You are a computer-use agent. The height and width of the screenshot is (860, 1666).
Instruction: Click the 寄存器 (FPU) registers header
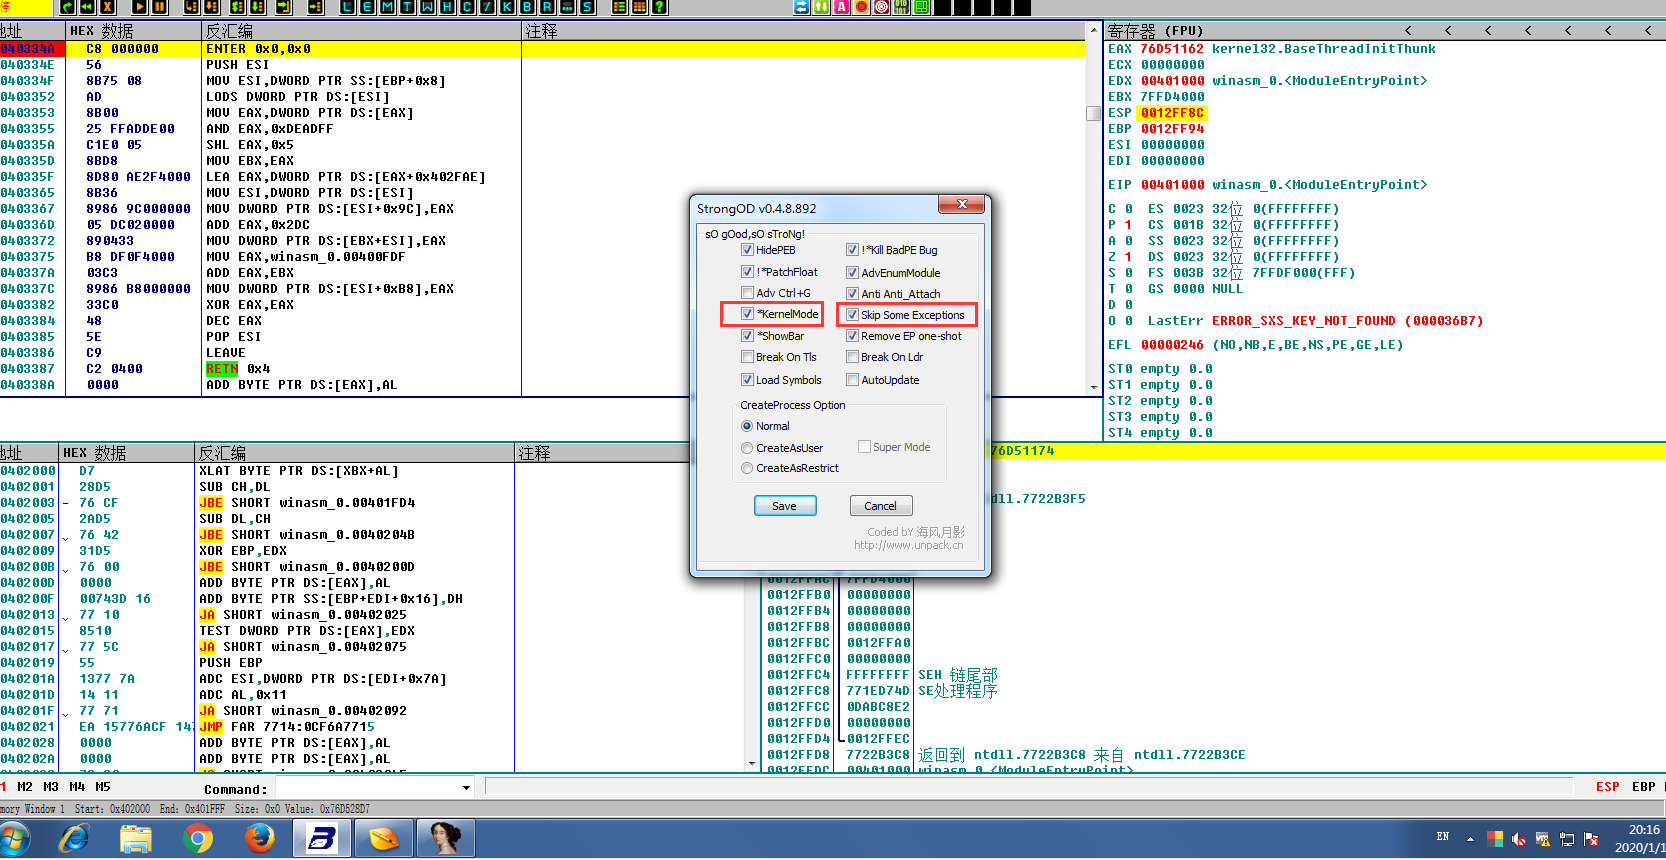[1155, 31]
